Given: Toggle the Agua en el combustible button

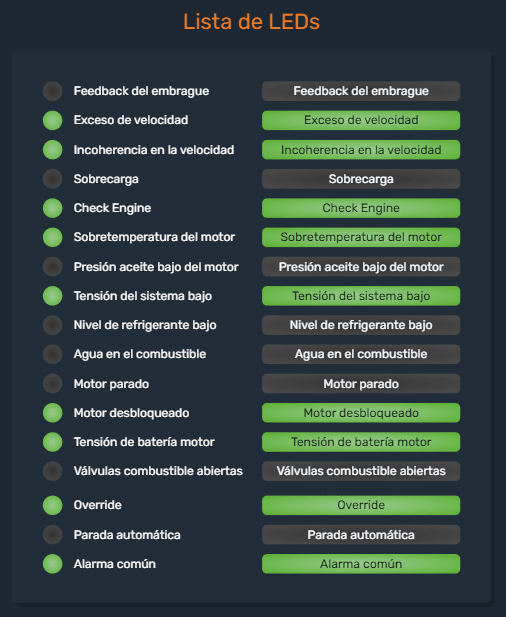Looking at the screenshot, I should [361, 354].
